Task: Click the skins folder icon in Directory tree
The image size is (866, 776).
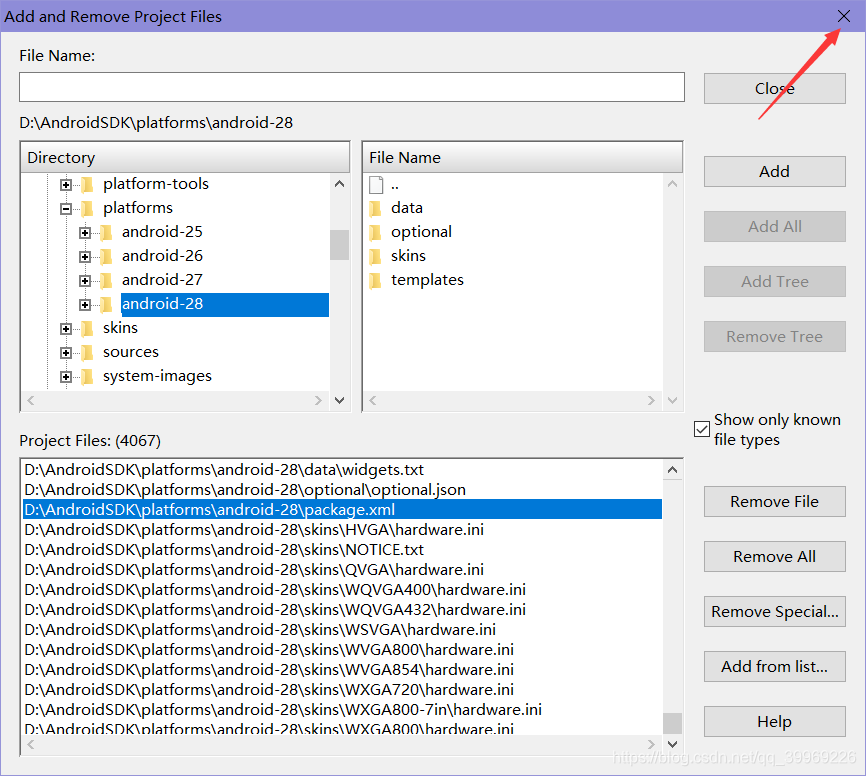Action: [x=87, y=329]
